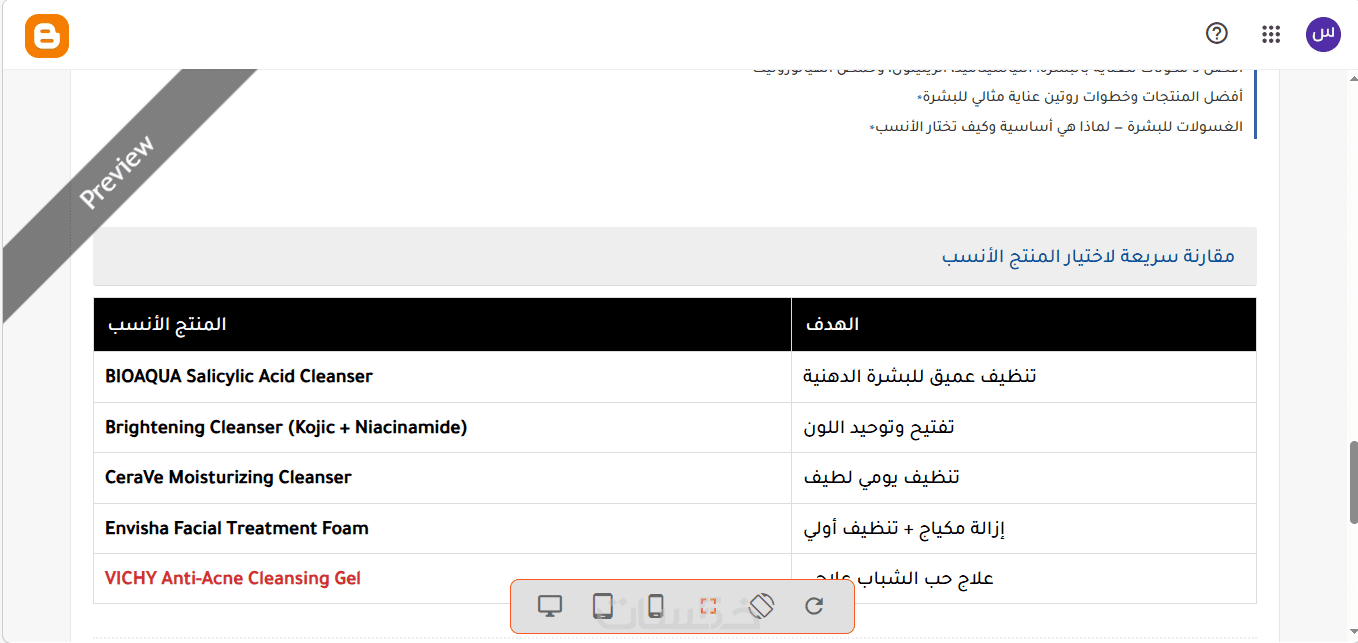This screenshot has width=1358, height=643.
Task: Open the help question mark icon
Action: click(x=1217, y=34)
